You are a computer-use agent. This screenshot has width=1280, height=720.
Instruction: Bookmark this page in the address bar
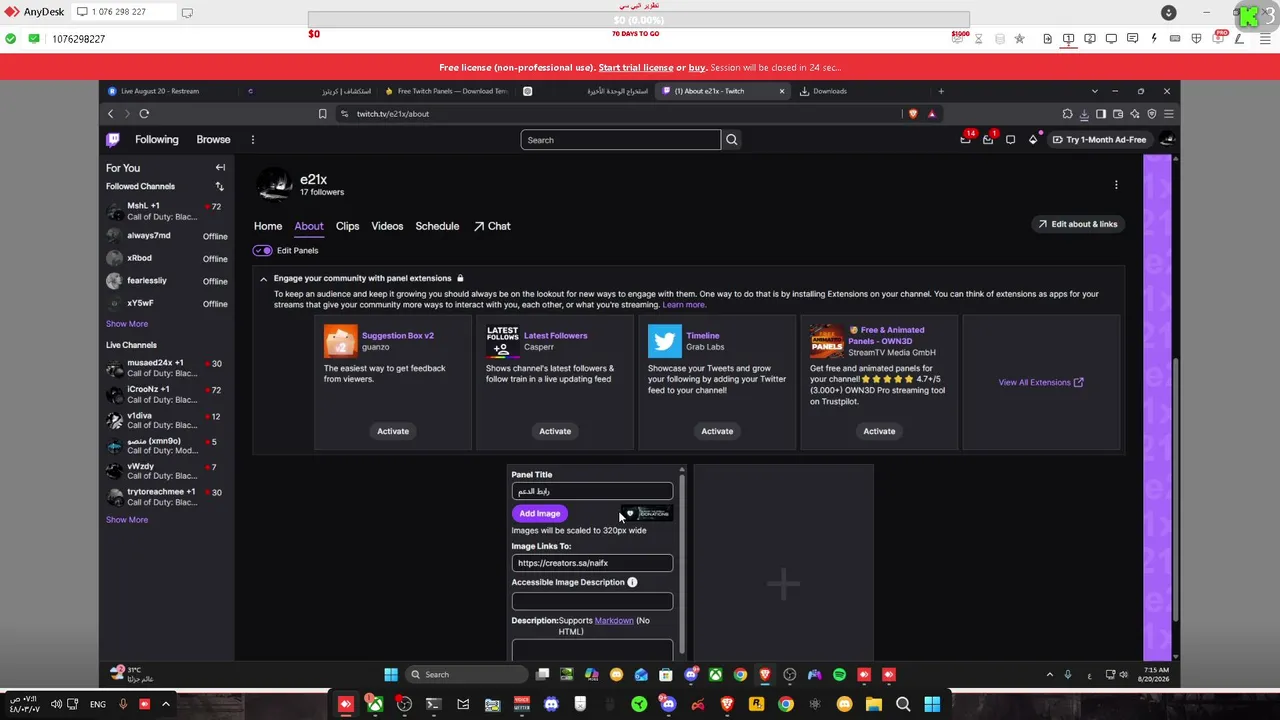coord(322,114)
